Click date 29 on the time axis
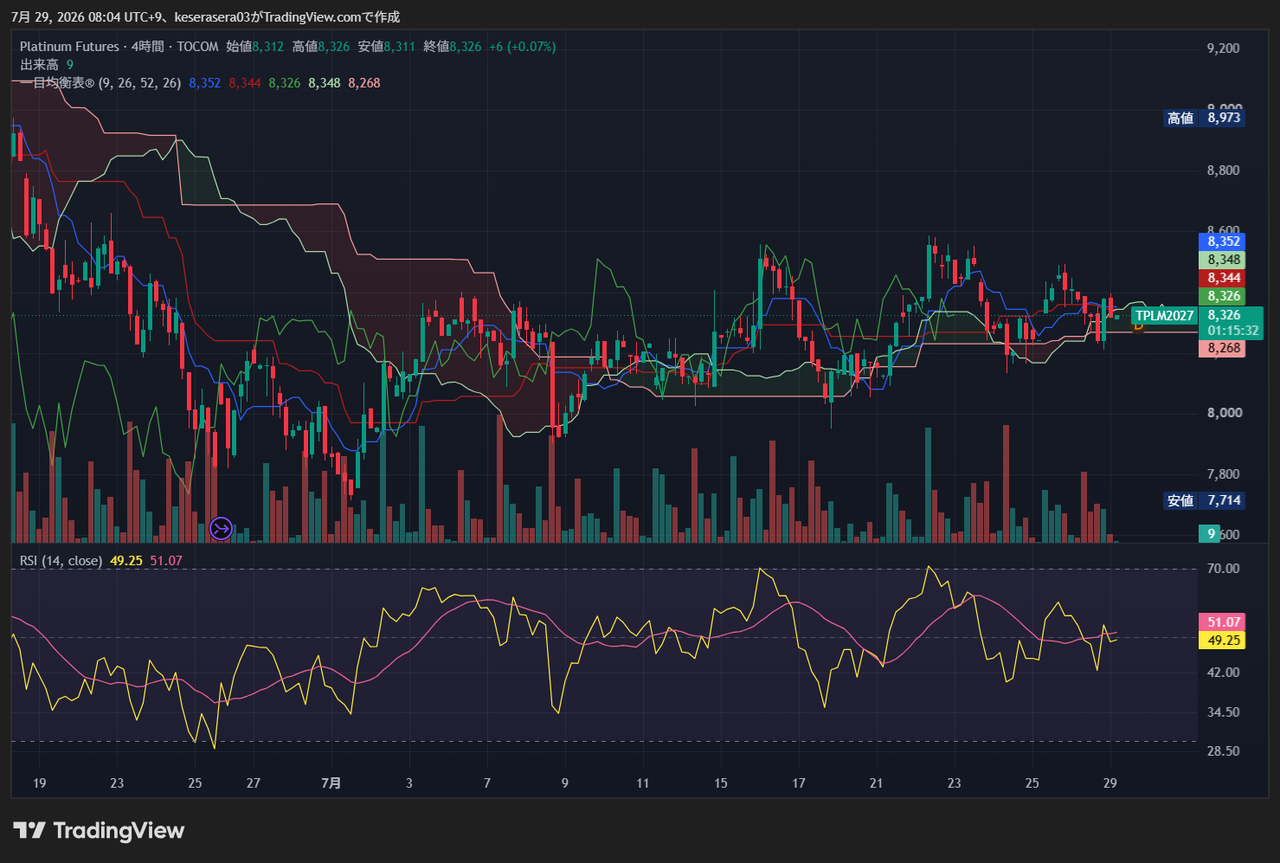This screenshot has width=1280, height=863. pyautogui.click(x=1109, y=784)
